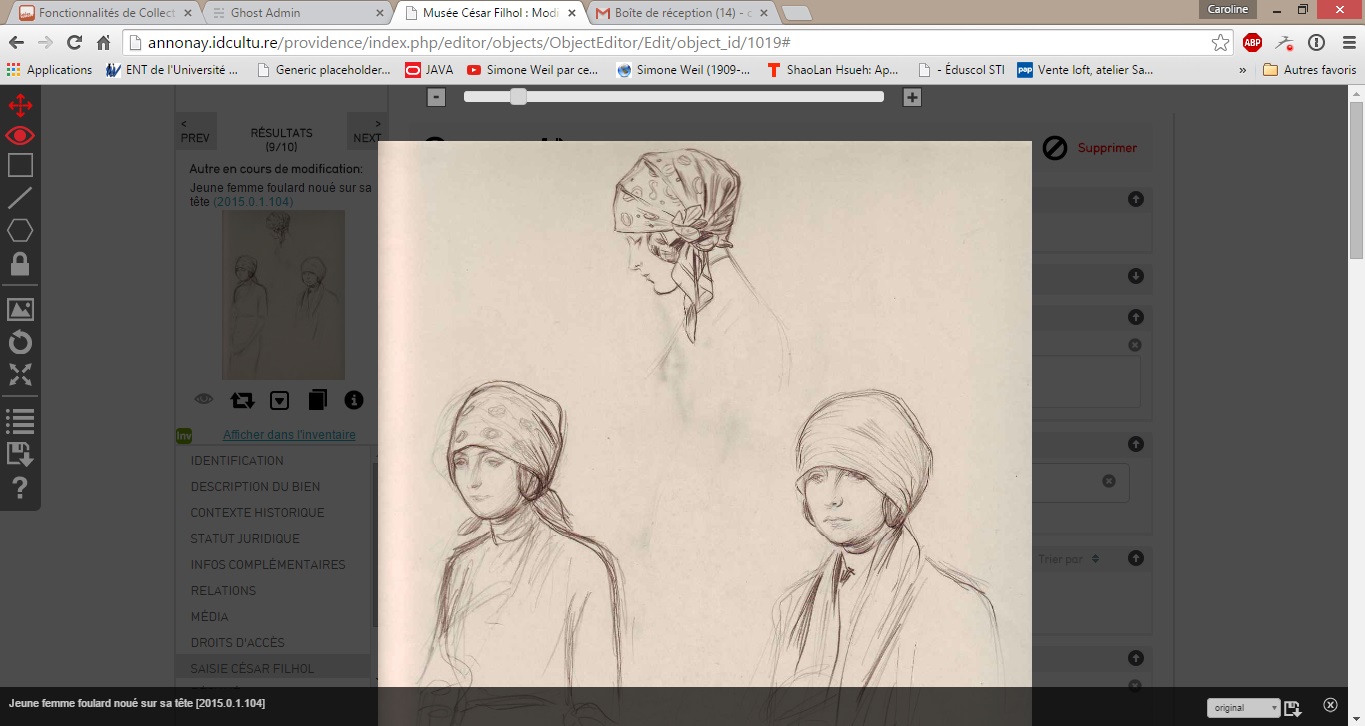Select the hexagon polygon tool
Image resolution: width=1365 pixels, height=726 pixels.
click(20, 231)
